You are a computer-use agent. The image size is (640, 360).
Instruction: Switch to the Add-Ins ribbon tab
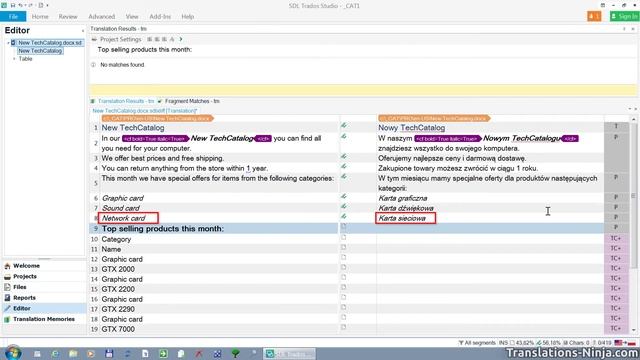tap(160, 16)
